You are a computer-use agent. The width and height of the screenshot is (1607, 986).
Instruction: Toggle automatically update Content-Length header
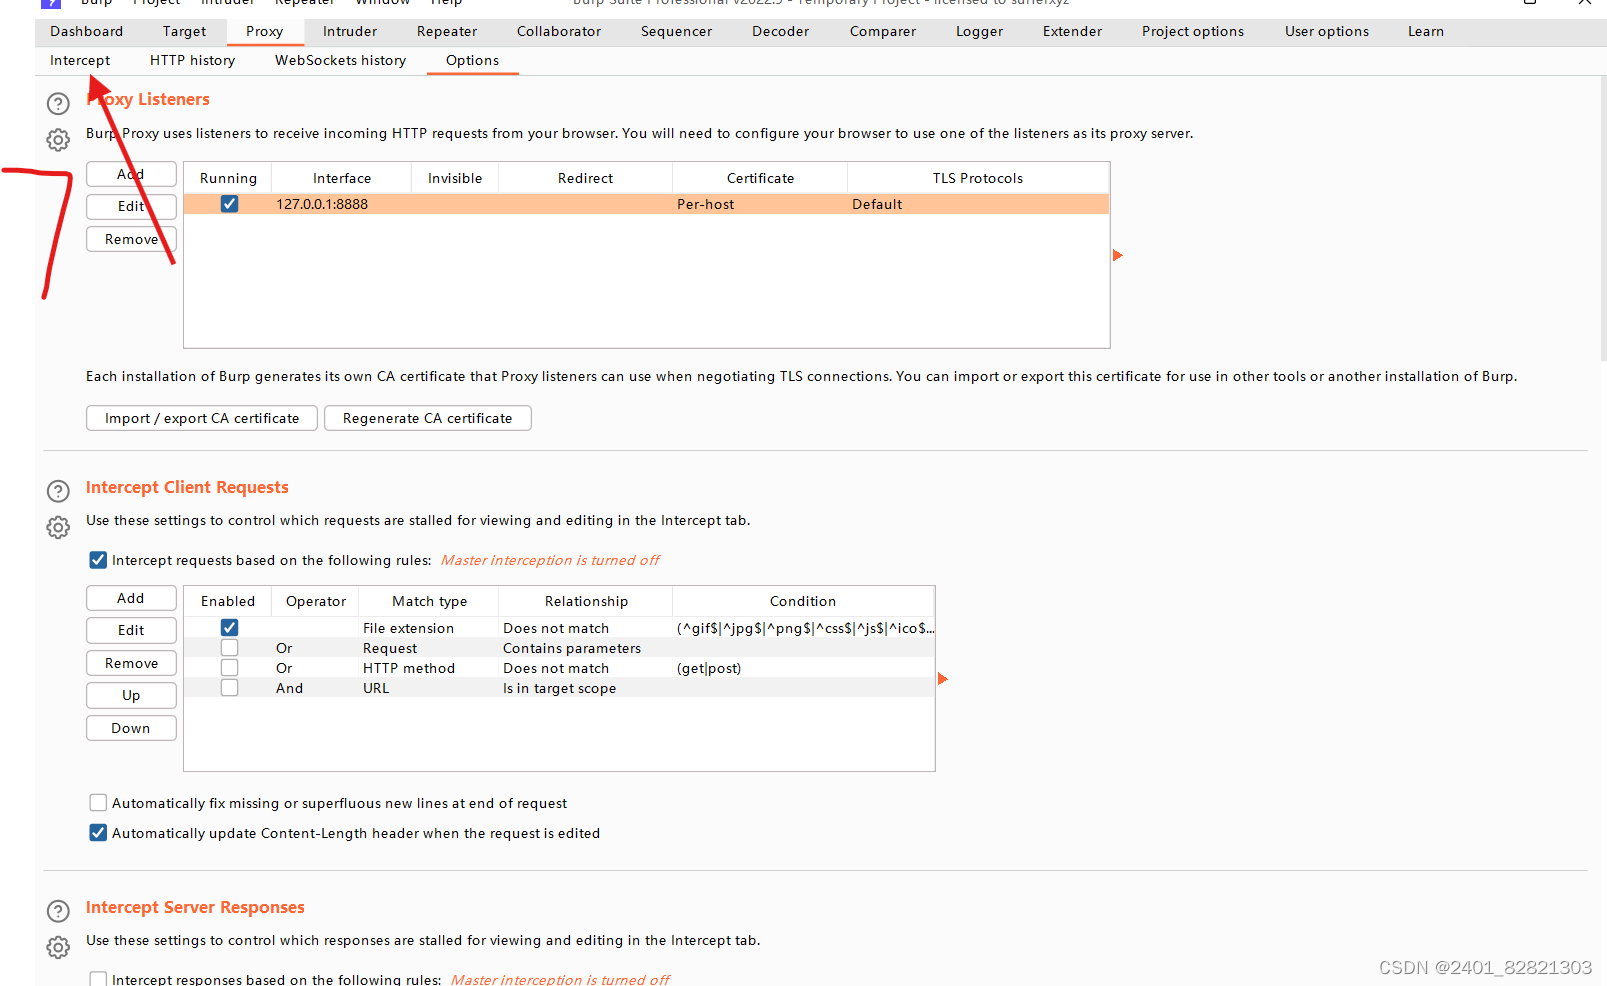[98, 832]
